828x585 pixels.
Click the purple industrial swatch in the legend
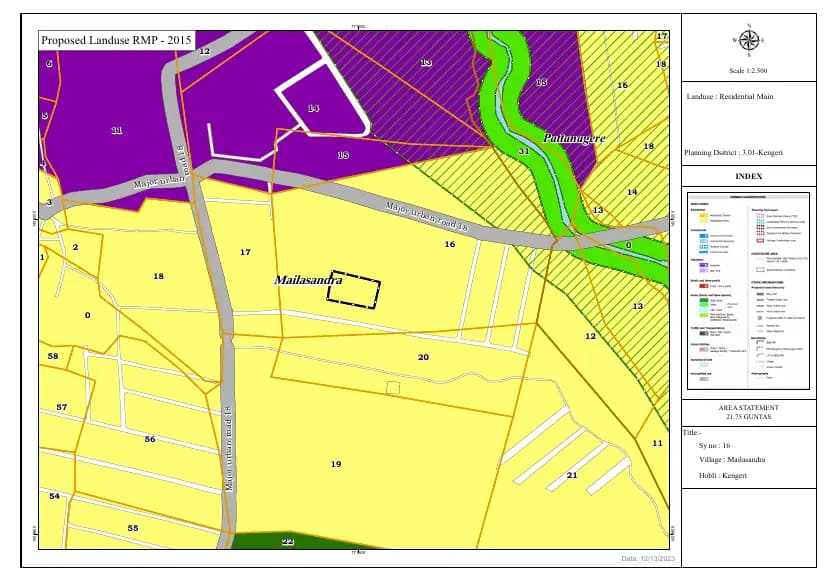[x=704, y=265]
